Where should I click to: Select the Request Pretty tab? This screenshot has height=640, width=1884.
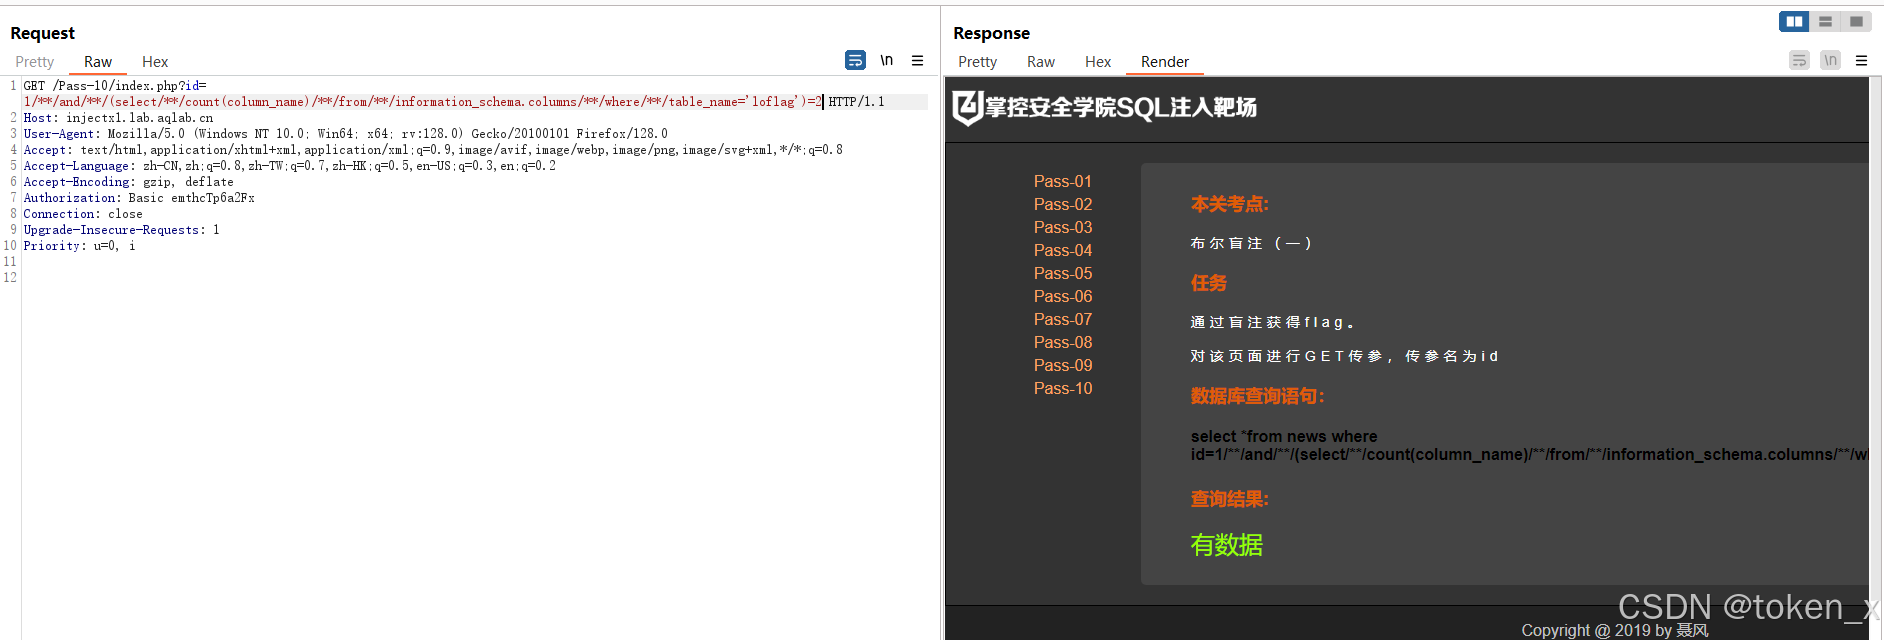(35, 62)
